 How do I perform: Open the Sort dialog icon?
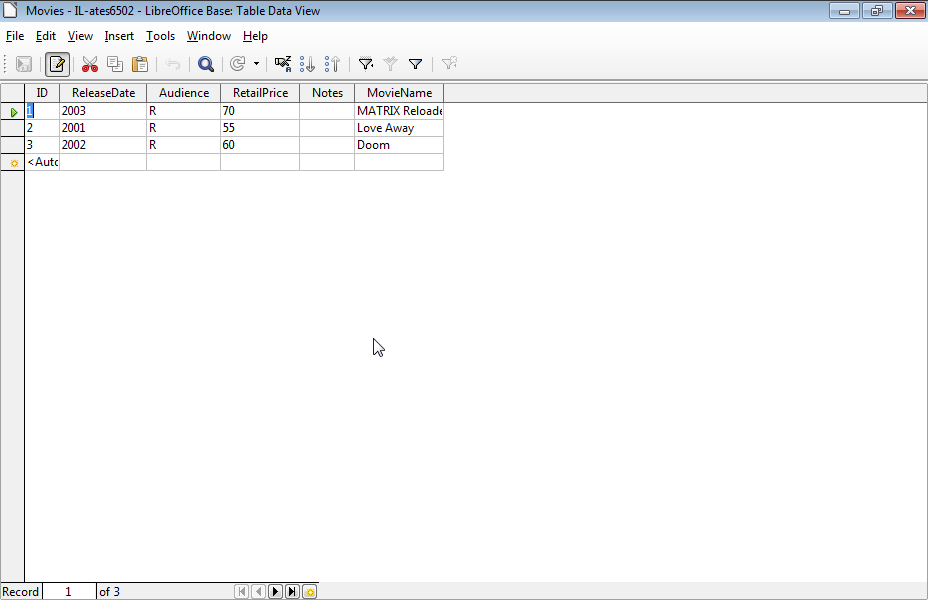click(283, 64)
